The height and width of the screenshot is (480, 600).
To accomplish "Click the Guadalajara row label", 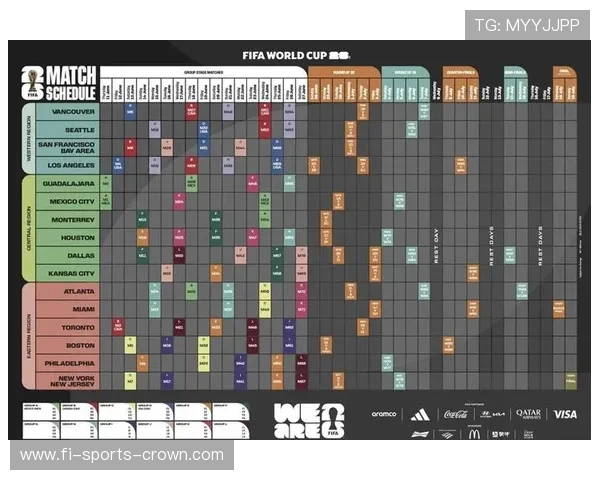I will pyautogui.click(x=68, y=184).
